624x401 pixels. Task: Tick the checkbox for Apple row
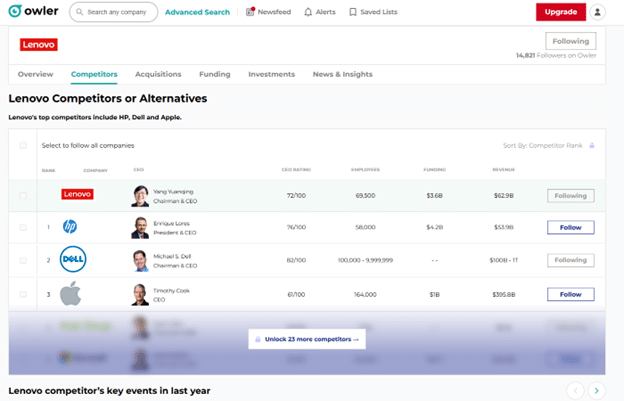coord(23,295)
